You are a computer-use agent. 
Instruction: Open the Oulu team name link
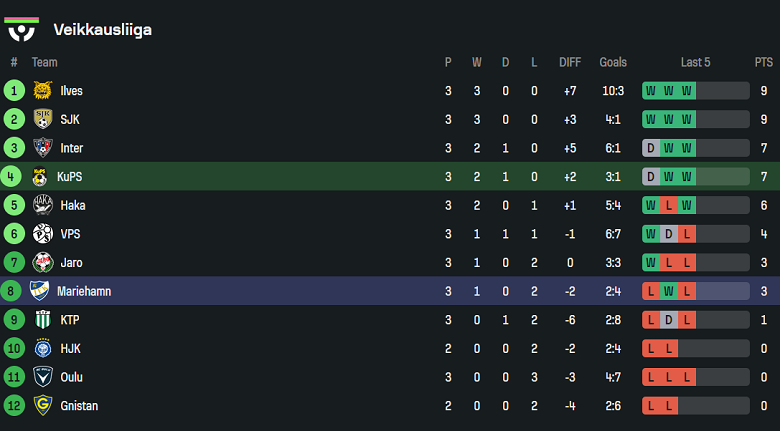pyautogui.click(x=72, y=377)
